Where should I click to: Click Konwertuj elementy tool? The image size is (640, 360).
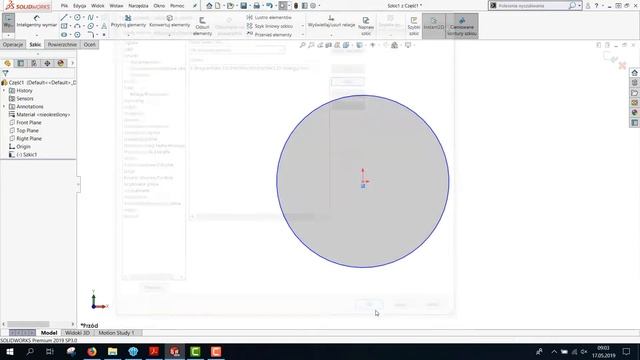point(169,21)
